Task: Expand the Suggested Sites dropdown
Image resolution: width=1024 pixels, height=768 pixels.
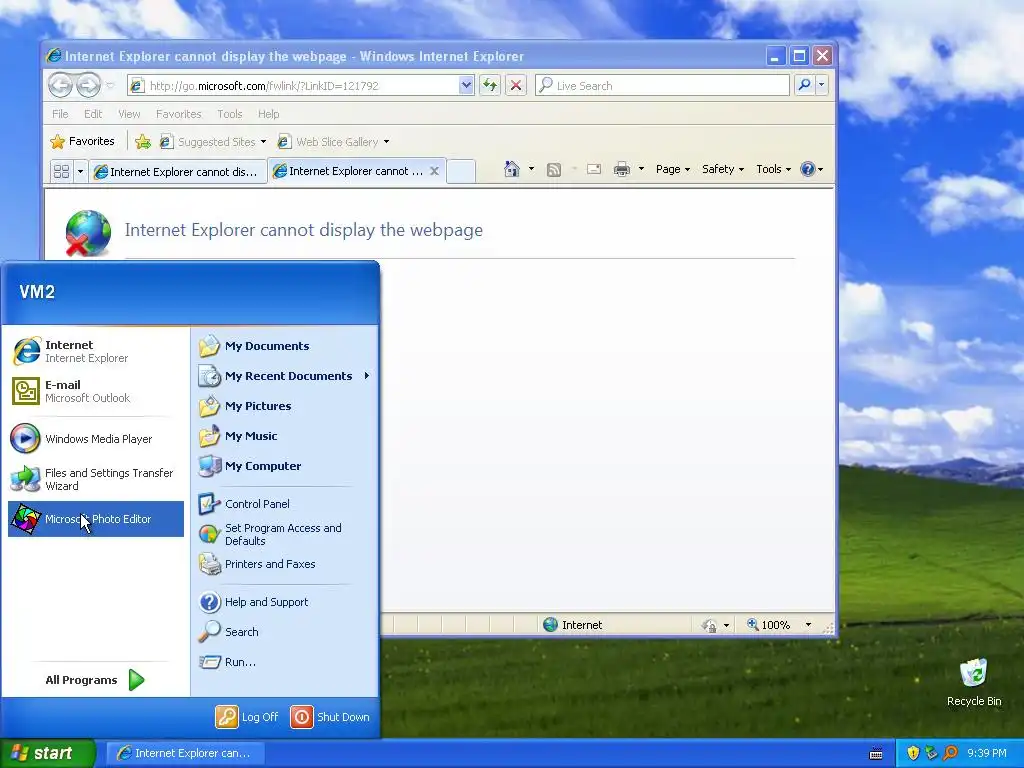Action: tap(263, 142)
